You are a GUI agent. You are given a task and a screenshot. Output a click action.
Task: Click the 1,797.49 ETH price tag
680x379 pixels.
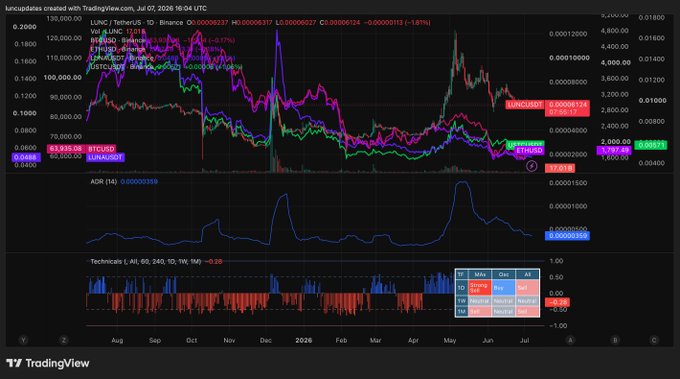614,150
